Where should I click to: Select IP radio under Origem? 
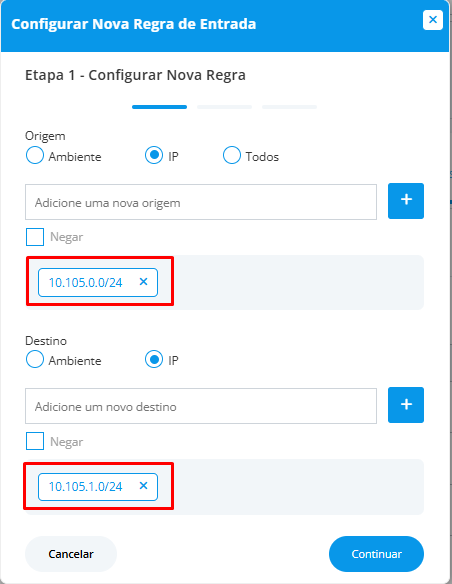pyautogui.click(x=154, y=155)
